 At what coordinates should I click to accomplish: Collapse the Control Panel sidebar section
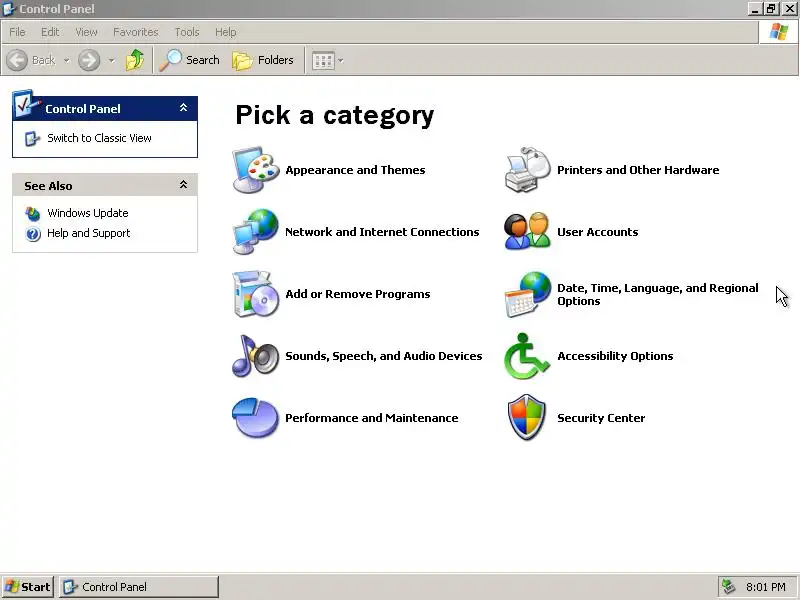pos(183,108)
